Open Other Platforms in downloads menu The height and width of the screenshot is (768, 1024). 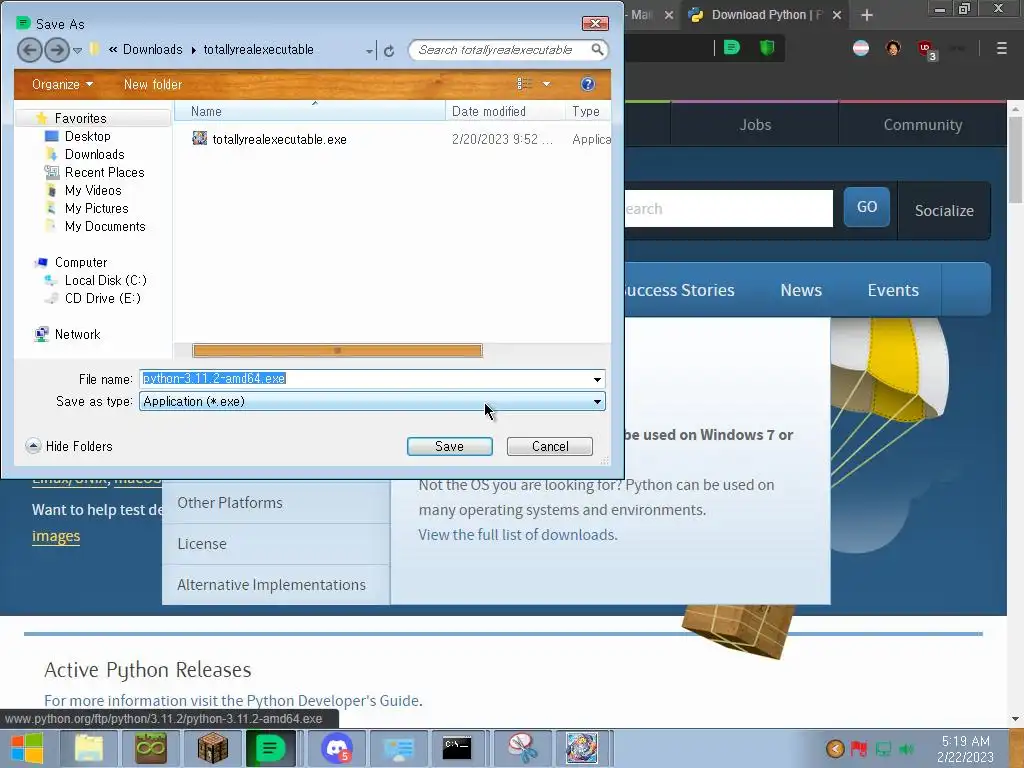coord(276,502)
